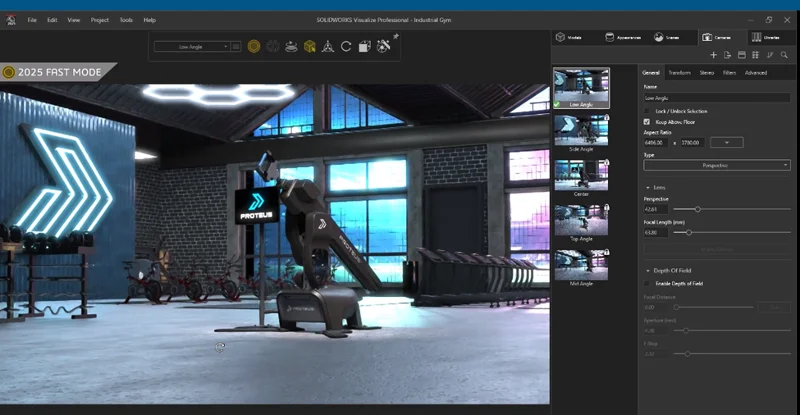The width and height of the screenshot is (800, 415).
Task: Add a new camera with plus icon
Action: click(x=713, y=55)
